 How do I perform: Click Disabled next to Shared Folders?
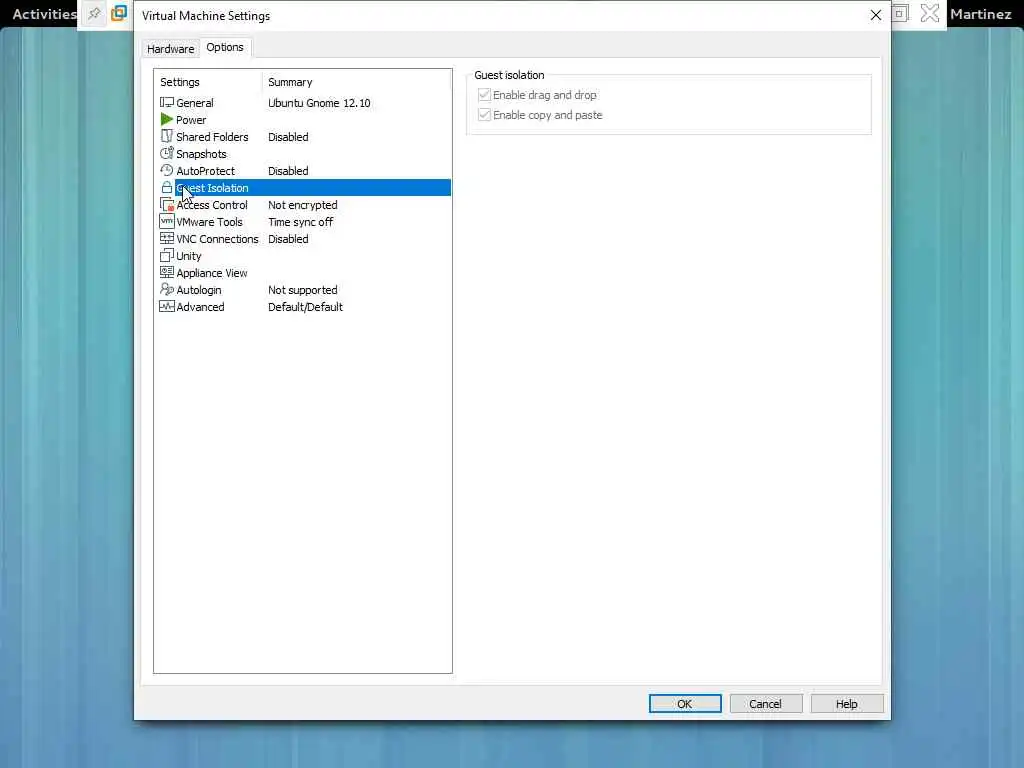288,136
